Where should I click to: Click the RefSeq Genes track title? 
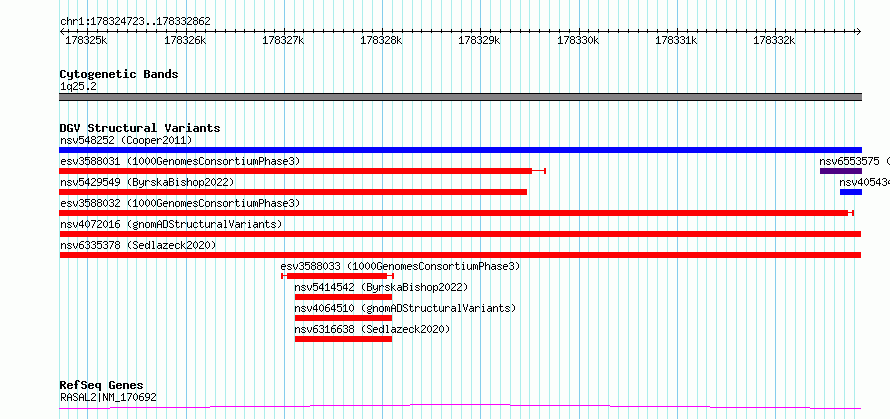point(102,386)
